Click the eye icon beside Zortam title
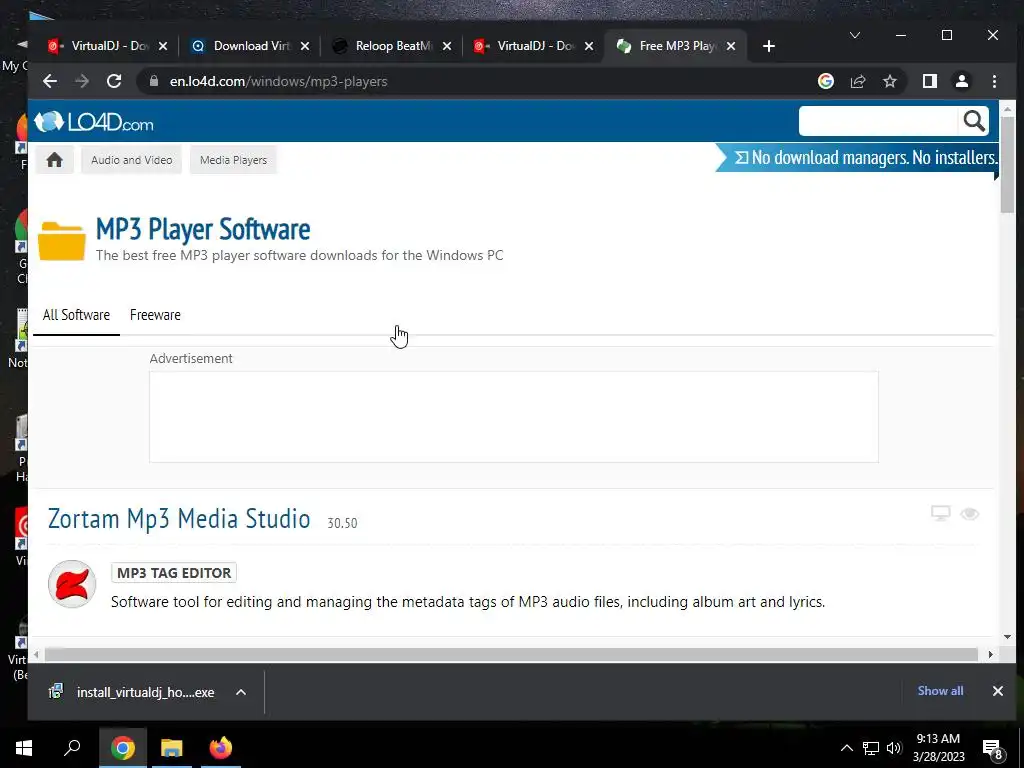The width and height of the screenshot is (1024, 768). coord(970,514)
